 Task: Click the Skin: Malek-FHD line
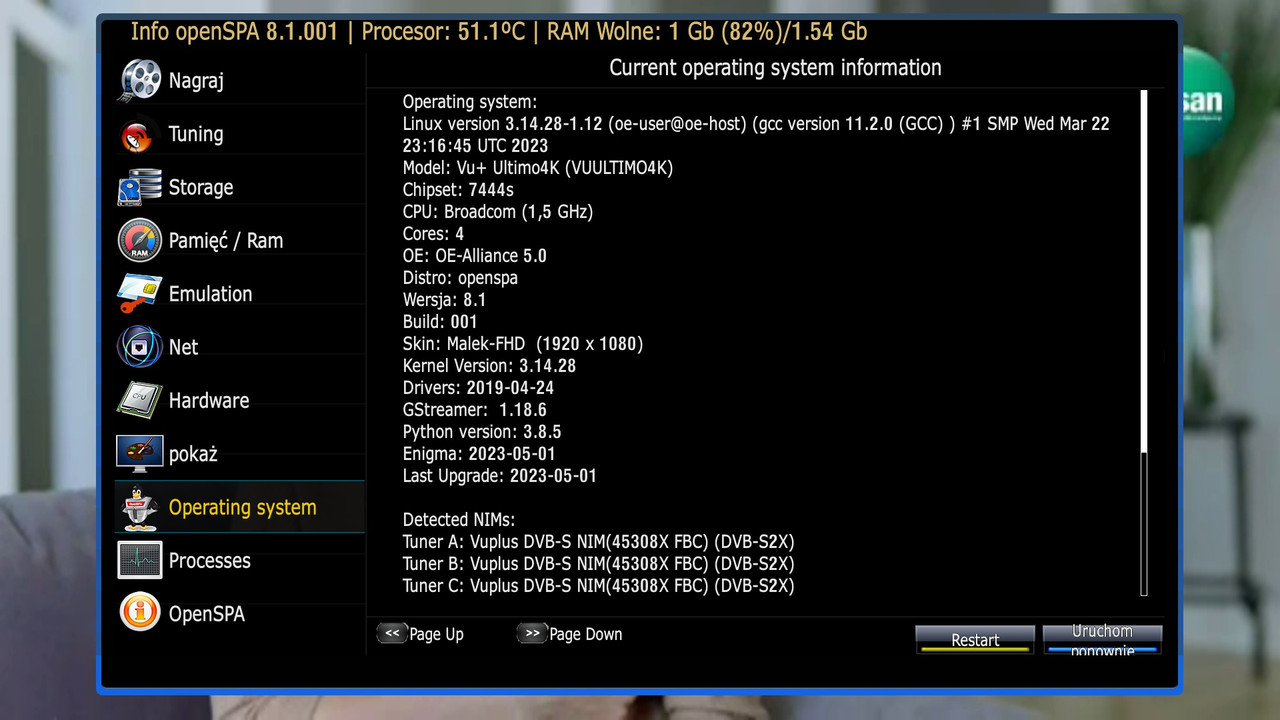tap(523, 344)
